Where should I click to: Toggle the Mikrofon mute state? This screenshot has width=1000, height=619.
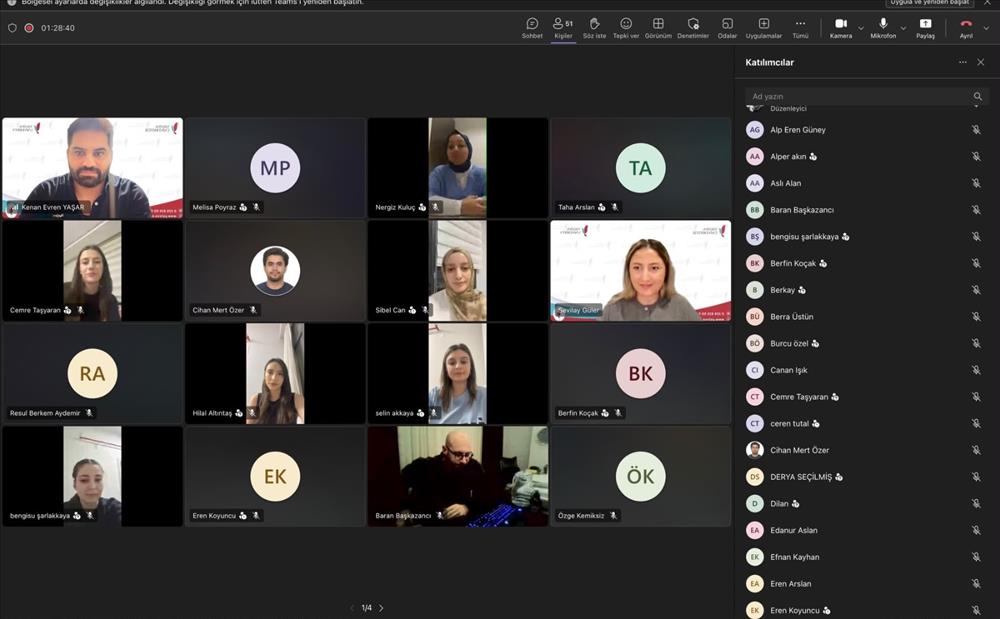(x=883, y=27)
